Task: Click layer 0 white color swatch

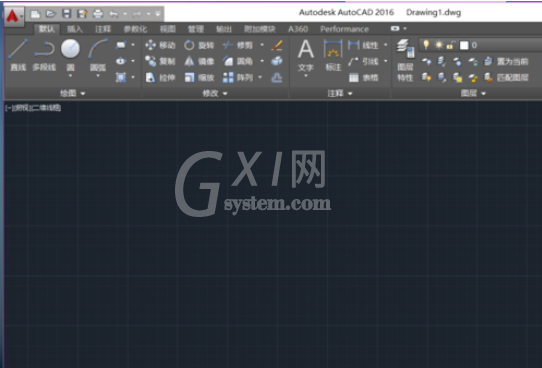Action: (464, 45)
